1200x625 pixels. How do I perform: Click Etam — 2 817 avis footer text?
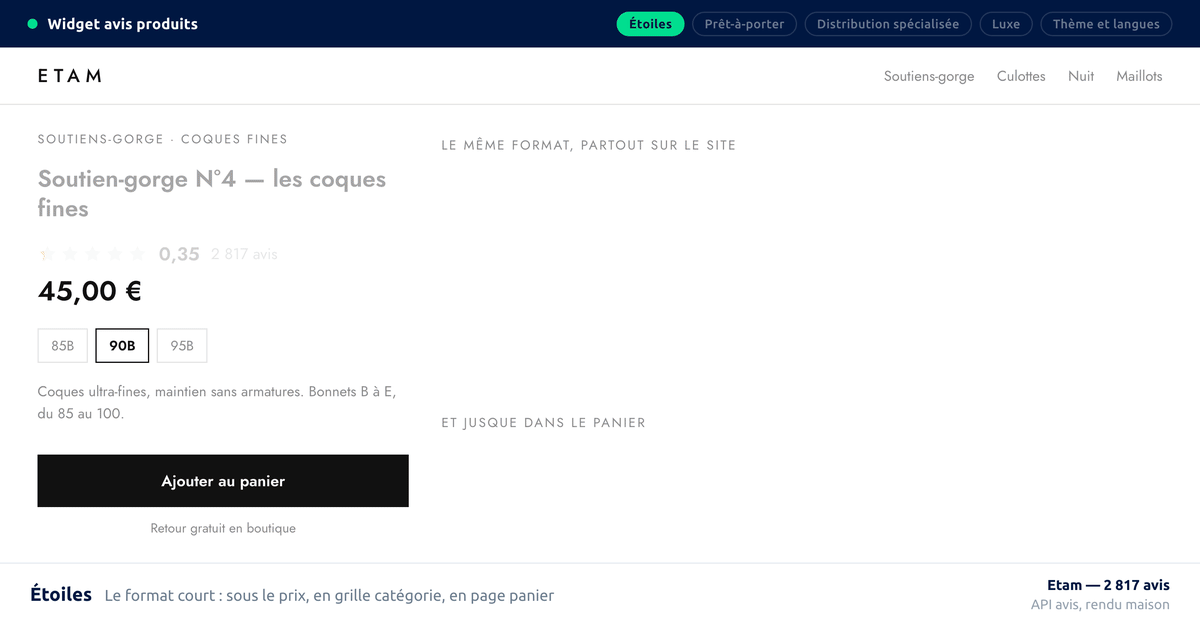[x=1108, y=585]
